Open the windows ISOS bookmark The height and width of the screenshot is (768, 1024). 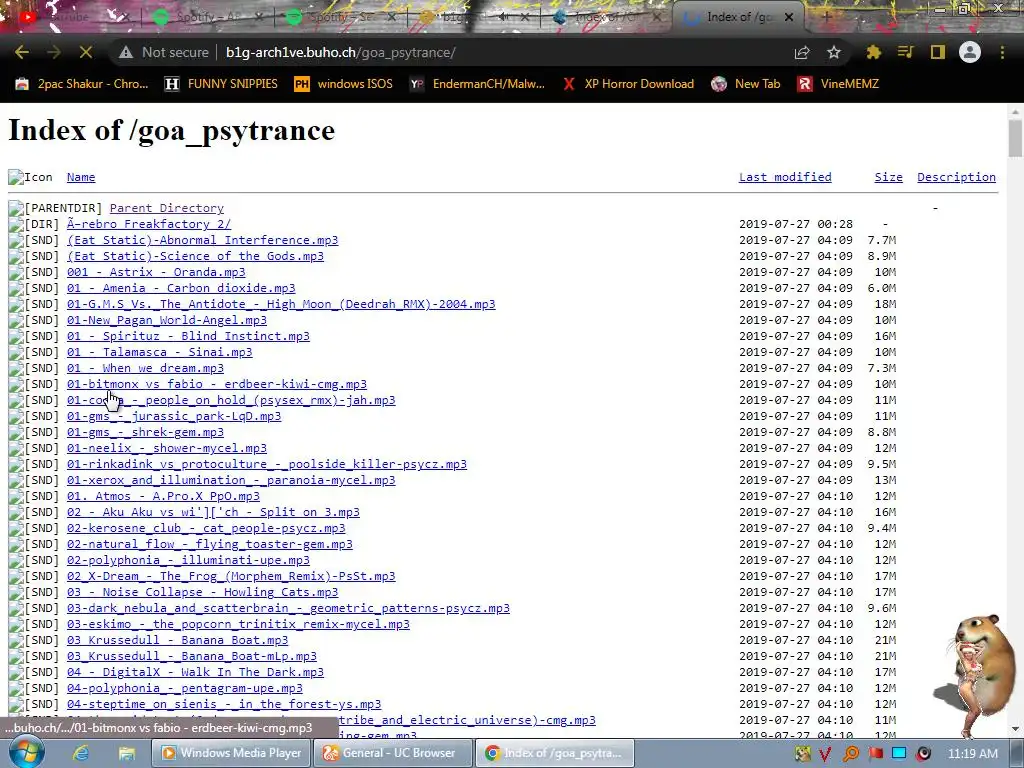pyautogui.click(x=344, y=84)
